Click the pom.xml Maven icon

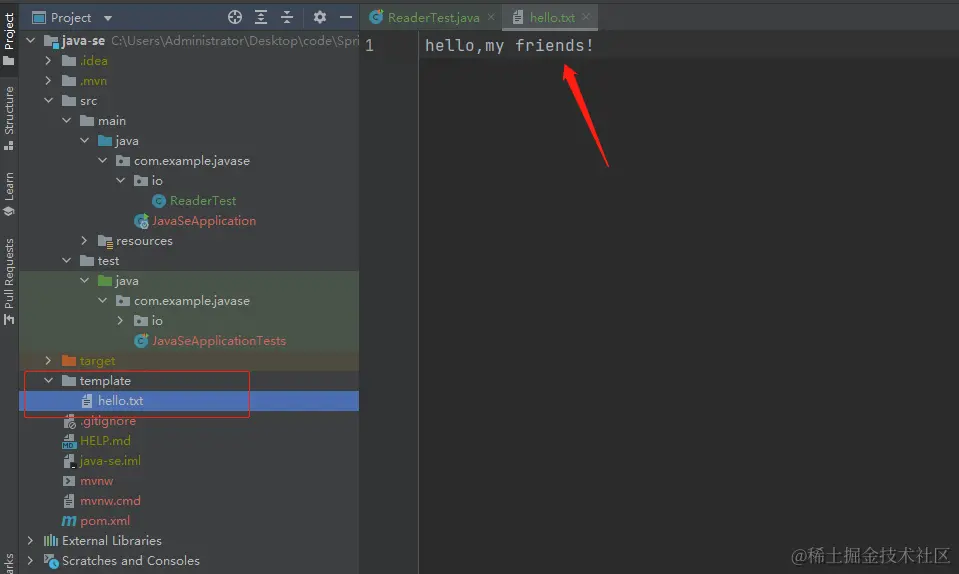[x=69, y=521]
